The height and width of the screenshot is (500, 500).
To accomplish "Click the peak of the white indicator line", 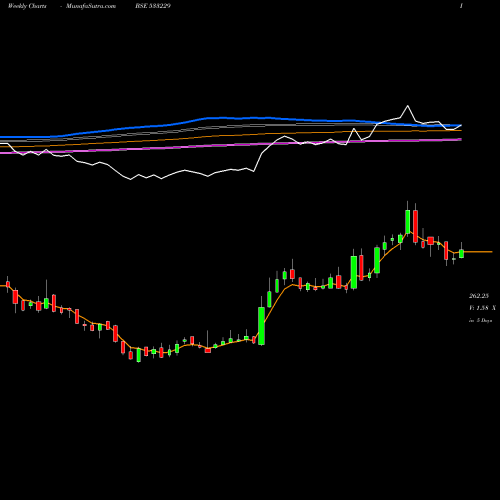I will 407,106.
